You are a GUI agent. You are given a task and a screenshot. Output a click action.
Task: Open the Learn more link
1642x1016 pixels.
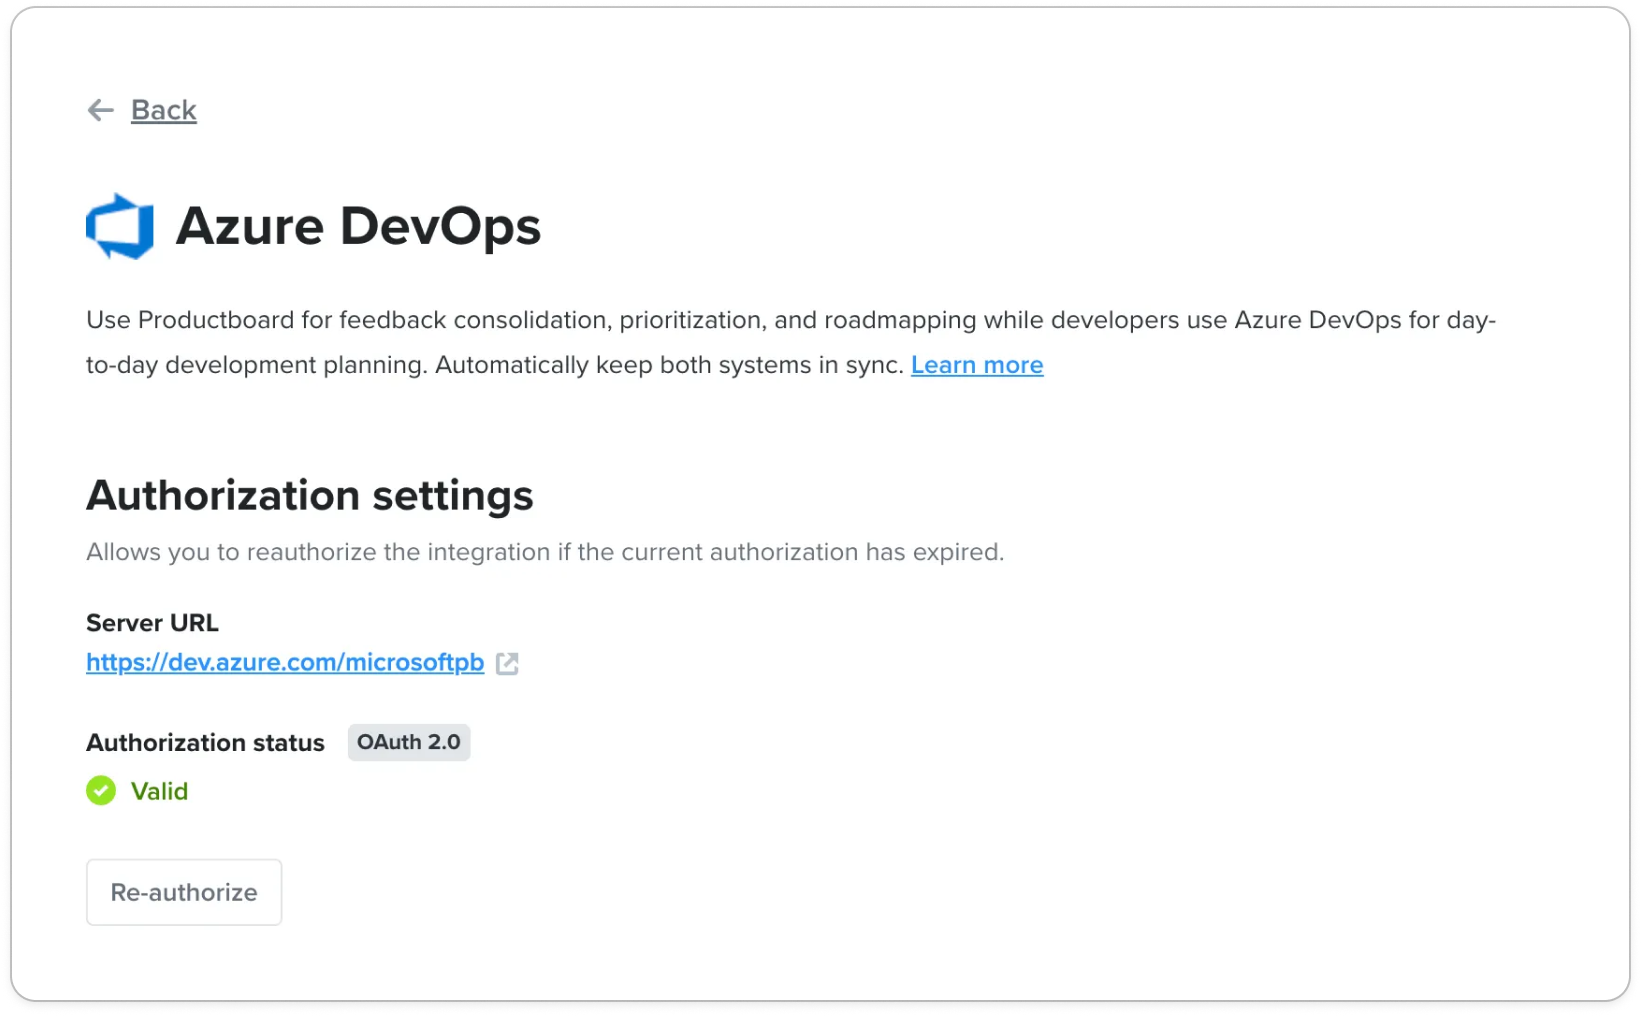pyautogui.click(x=977, y=365)
